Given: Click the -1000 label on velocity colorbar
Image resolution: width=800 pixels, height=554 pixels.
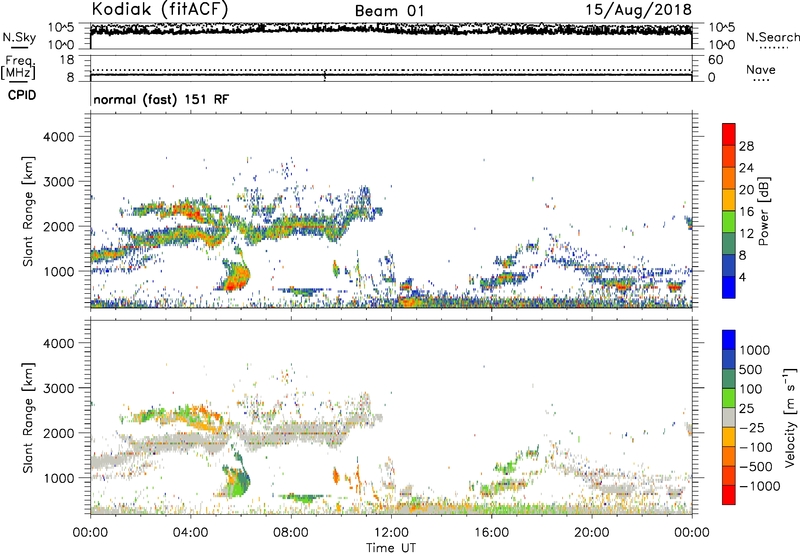Looking at the screenshot, I should pos(760,486).
